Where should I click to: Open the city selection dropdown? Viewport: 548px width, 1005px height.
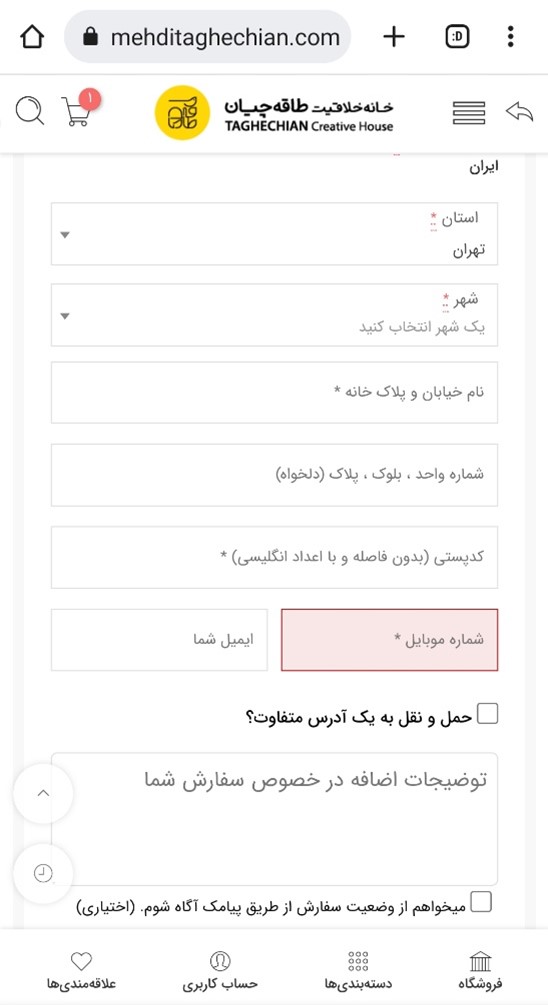point(274,315)
